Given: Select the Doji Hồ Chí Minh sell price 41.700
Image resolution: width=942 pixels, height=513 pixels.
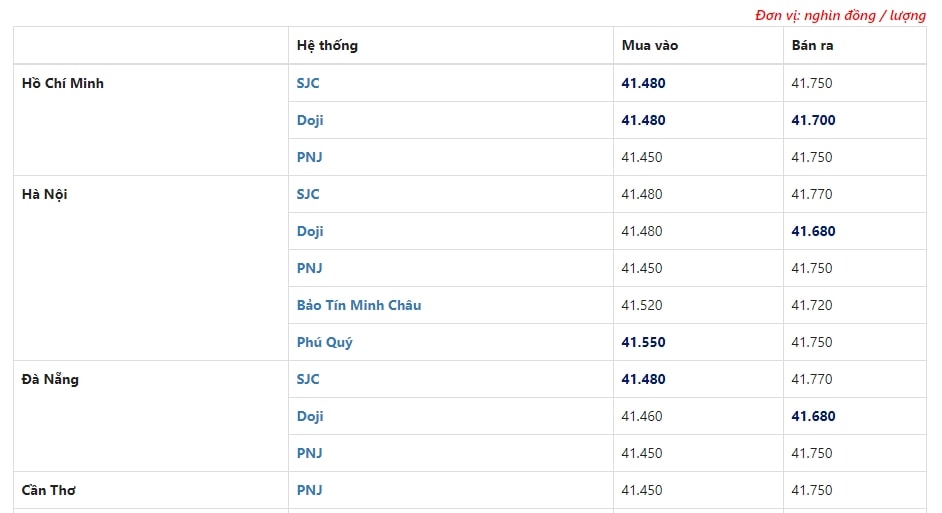Looking at the screenshot, I should [813, 120].
